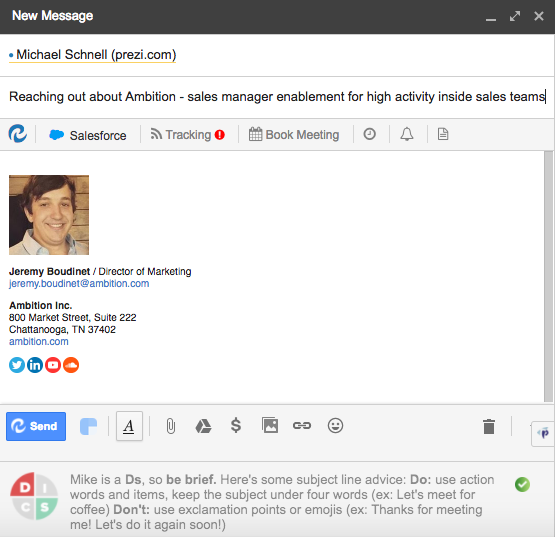This screenshot has height=537, width=555.
Task: Click the green checkmark on advice panel
Action: [x=522, y=484]
